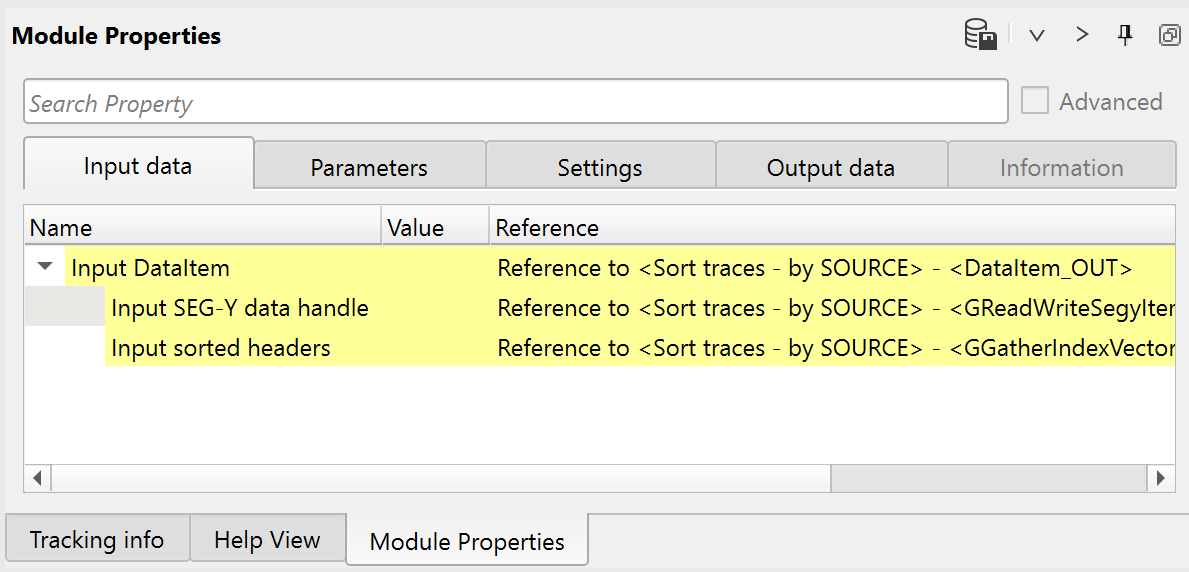Viewport: 1189px width, 572px height.
Task: Select the Input SEG-Y data handle row
Action: 240,308
